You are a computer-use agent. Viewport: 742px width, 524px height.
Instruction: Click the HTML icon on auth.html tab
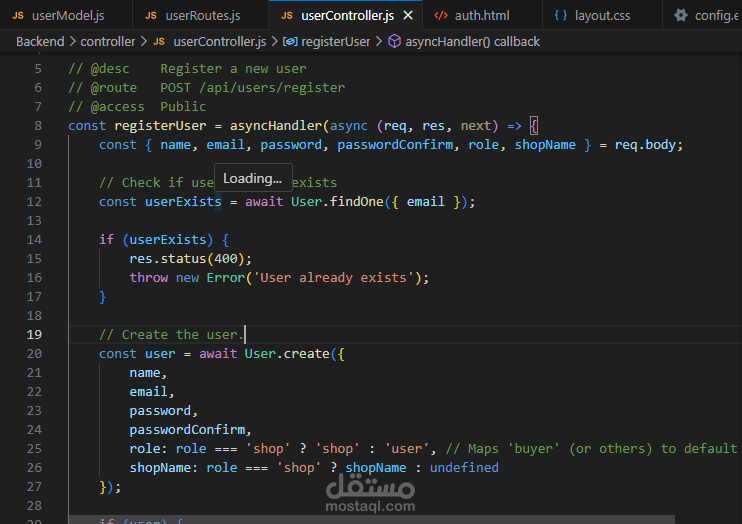point(441,16)
